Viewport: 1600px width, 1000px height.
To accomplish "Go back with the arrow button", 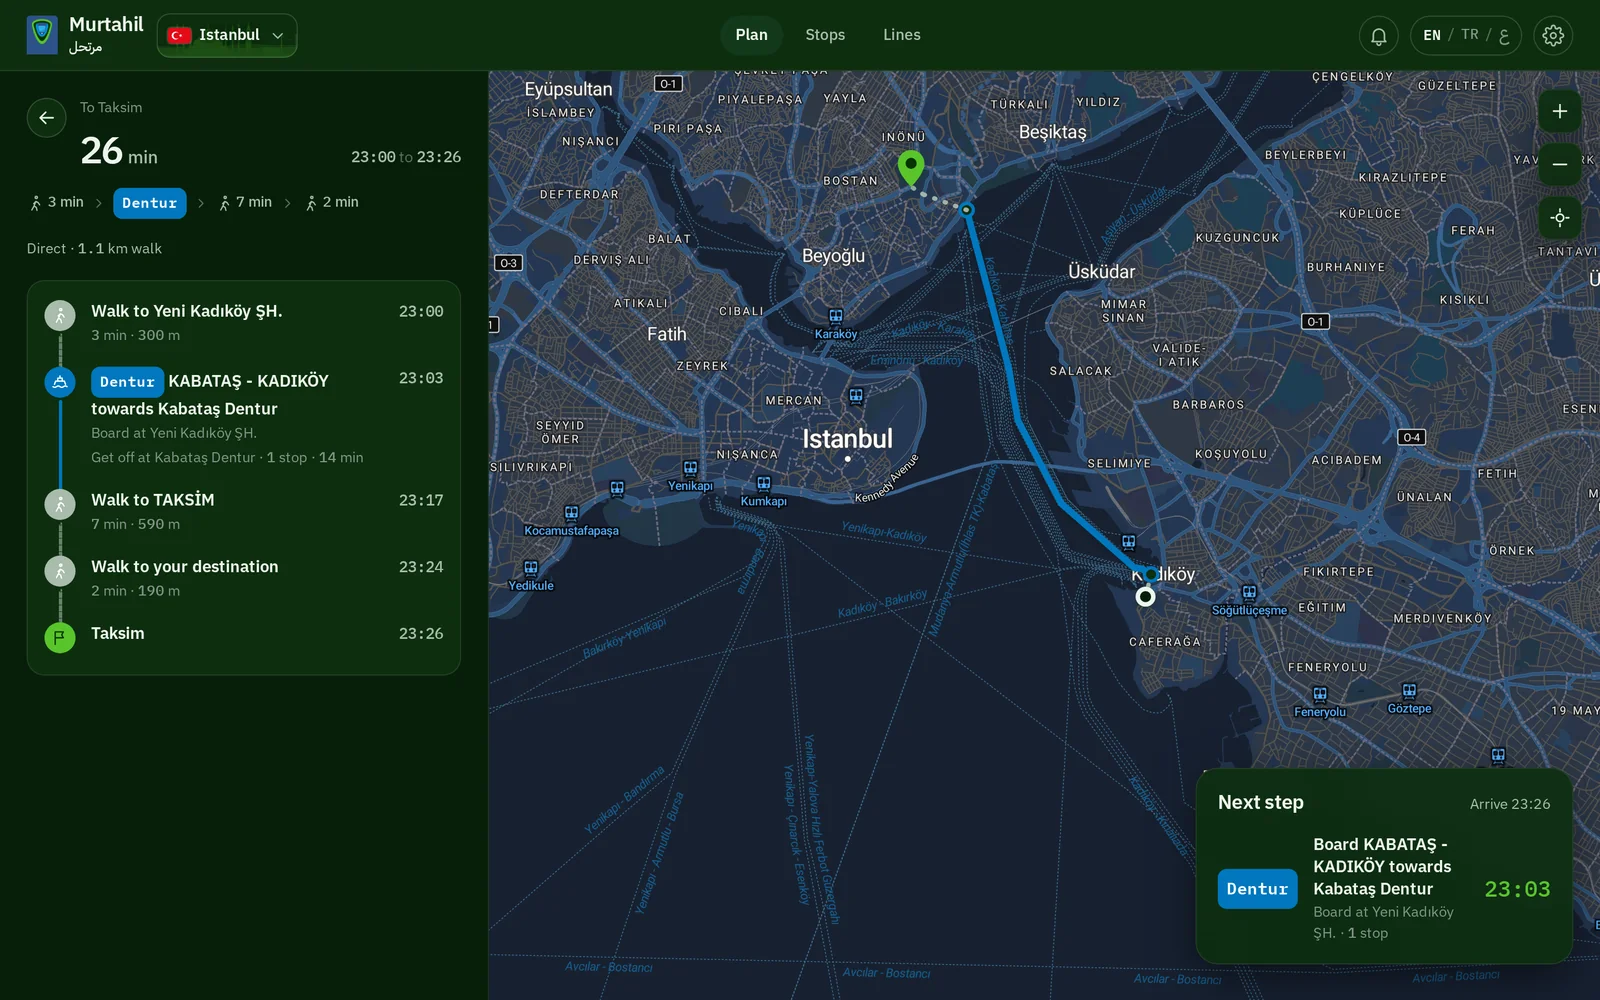I will 47,118.
